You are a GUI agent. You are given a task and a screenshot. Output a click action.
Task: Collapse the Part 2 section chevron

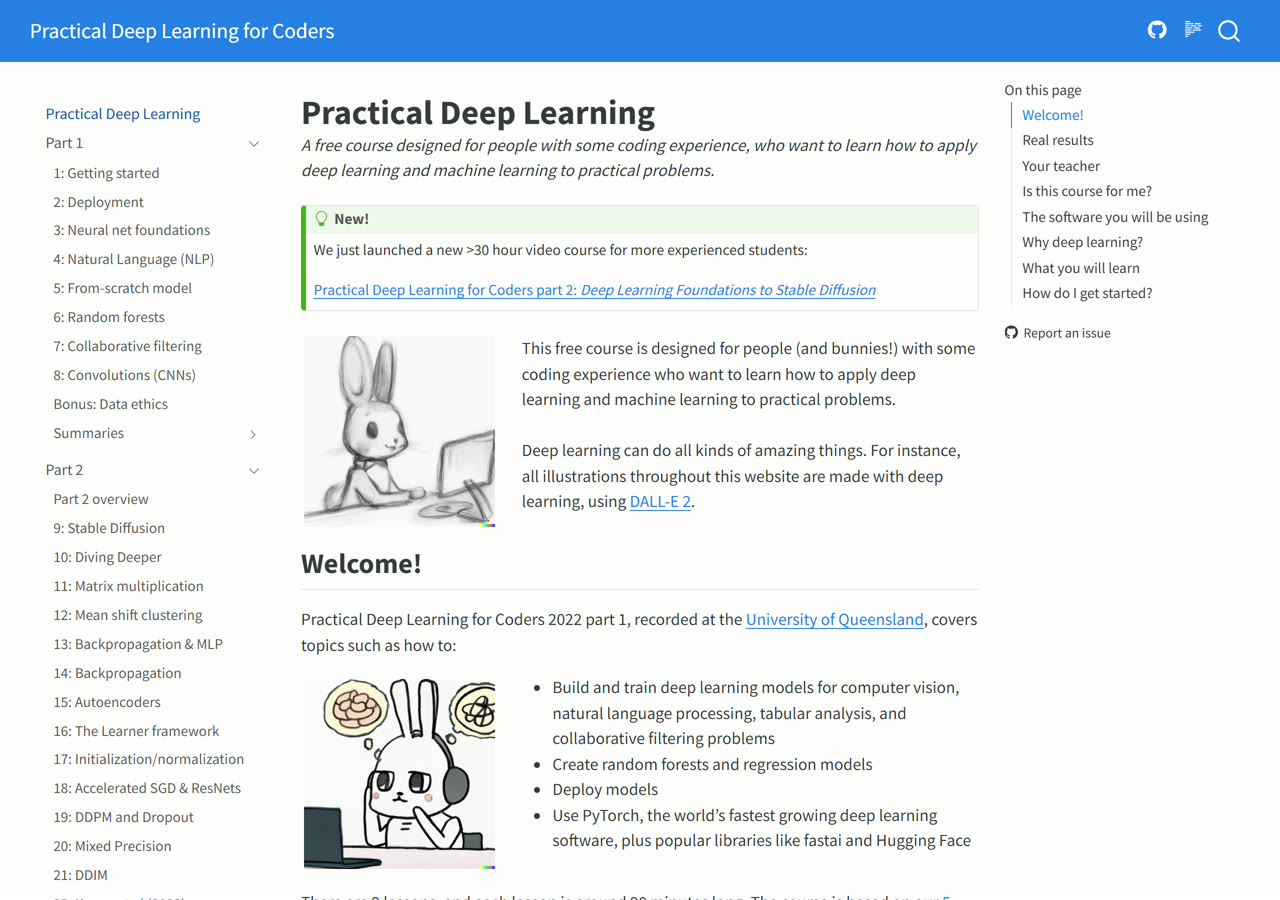coord(254,471)
